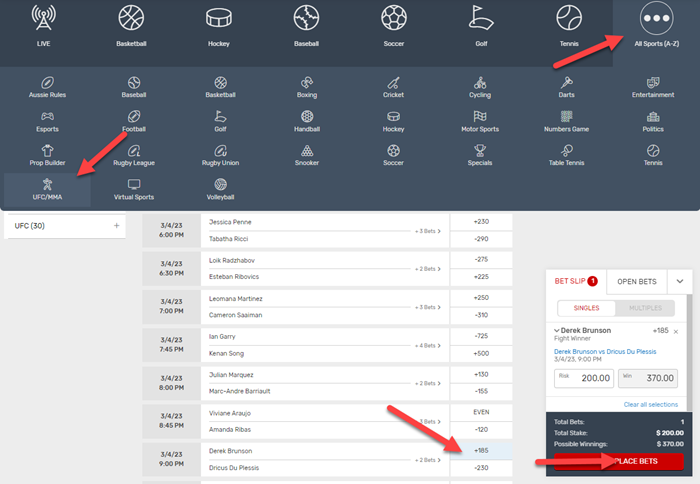
Task: Expand +4 Bets for Ian Garry fight
Action: tap(429, 345)
